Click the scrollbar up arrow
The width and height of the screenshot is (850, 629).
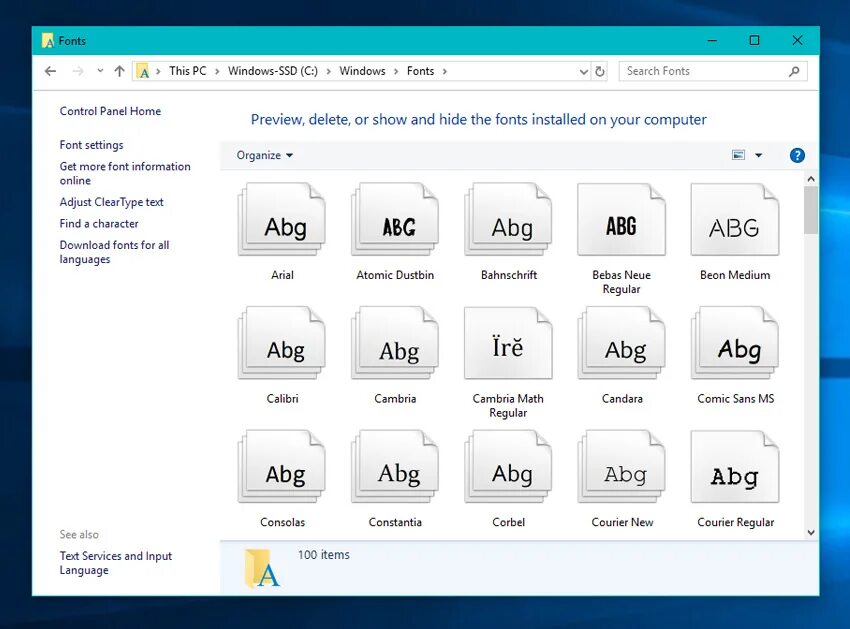(811, 179)
